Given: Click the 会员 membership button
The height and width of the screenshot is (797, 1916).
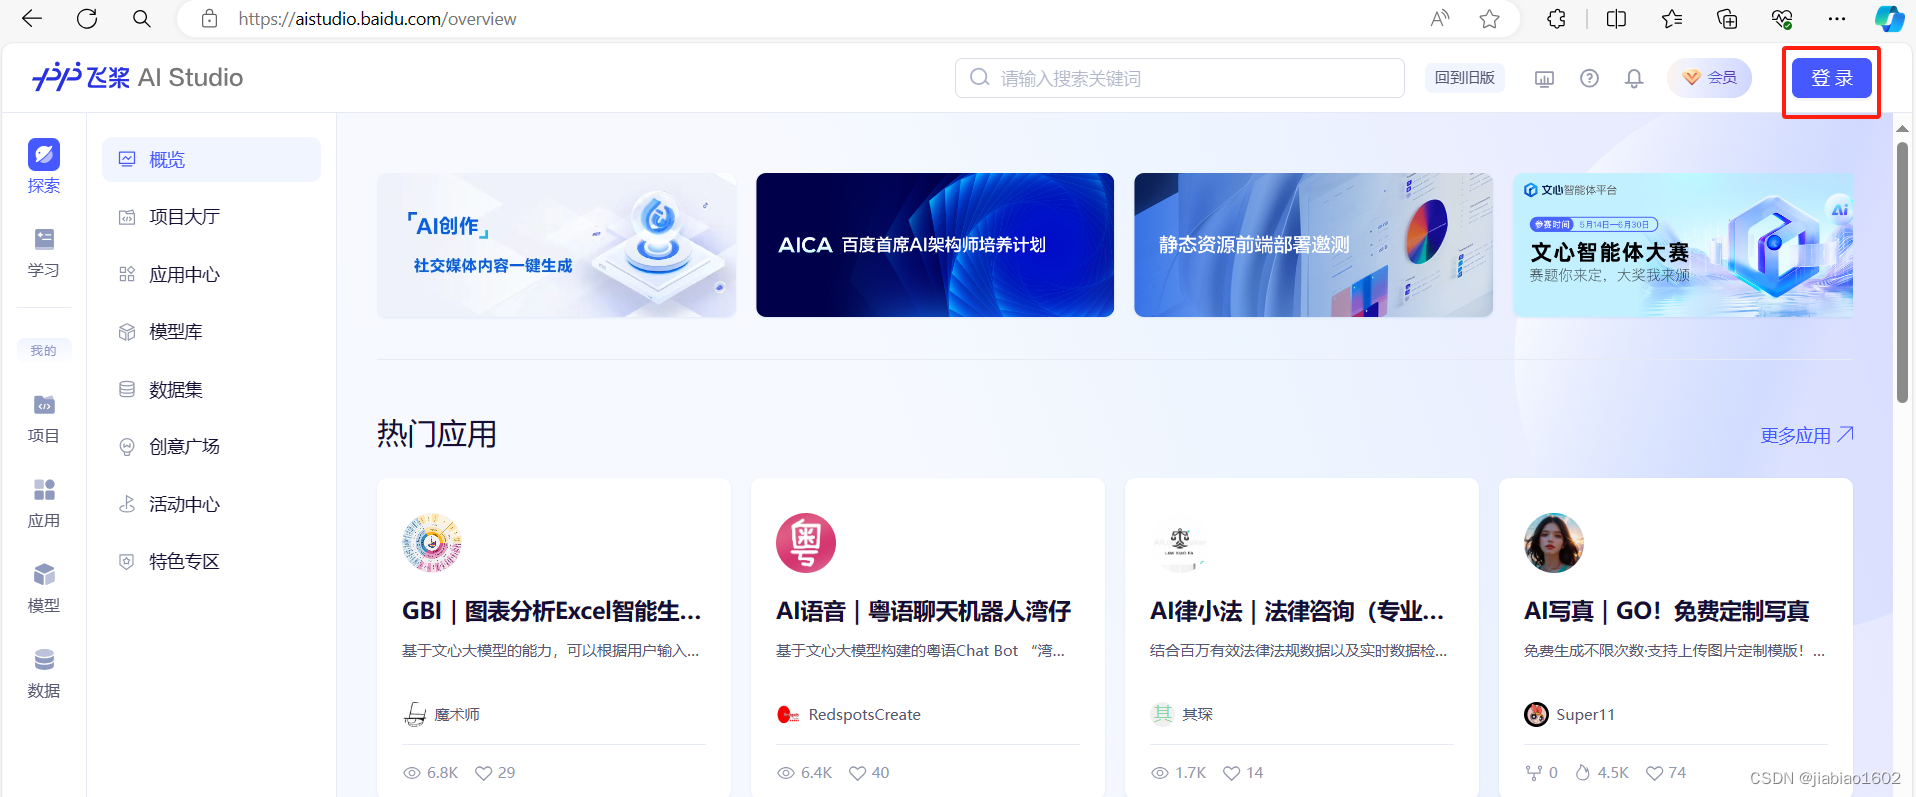Looking at the screenshot, I should 1710,78.
